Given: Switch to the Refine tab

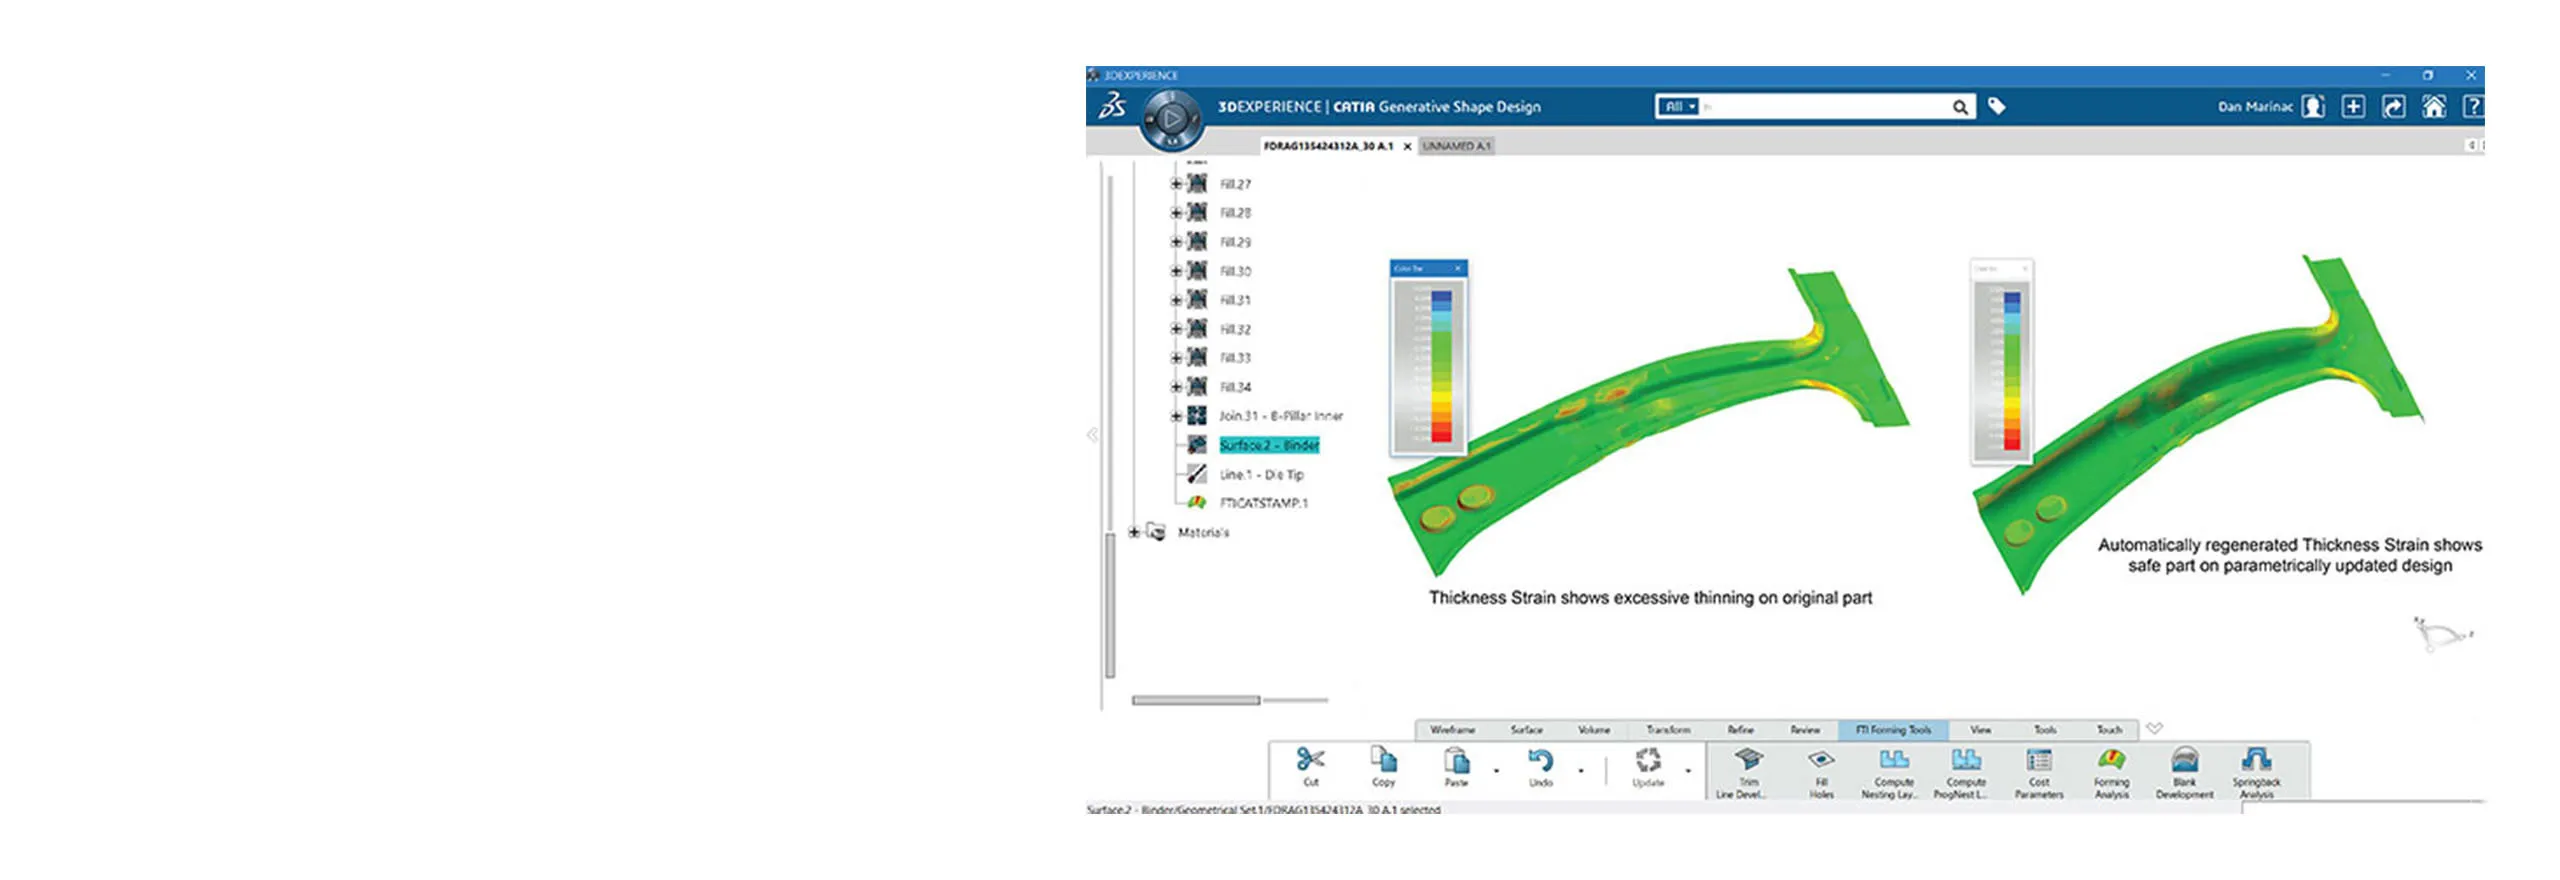Looking at the screenshot, I should pos(1740,730).
